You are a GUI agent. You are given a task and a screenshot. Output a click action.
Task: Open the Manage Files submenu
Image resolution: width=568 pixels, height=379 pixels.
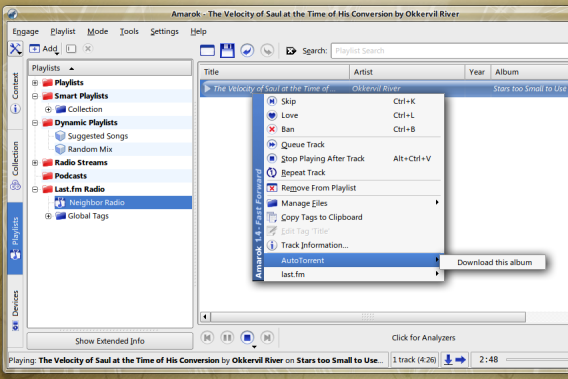(354, 203)
